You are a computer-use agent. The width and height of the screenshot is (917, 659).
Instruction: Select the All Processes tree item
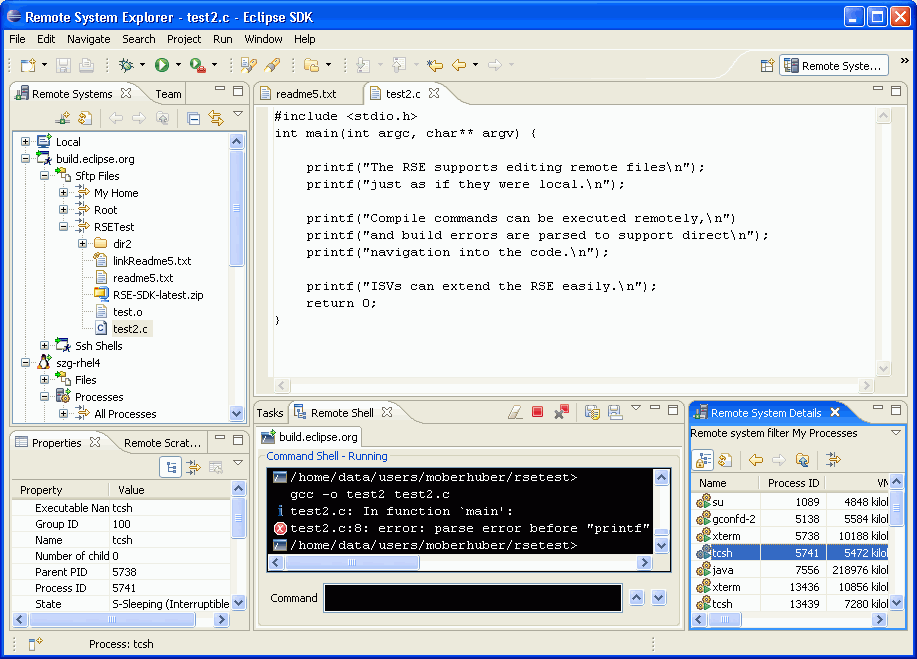tap(125, 414)
